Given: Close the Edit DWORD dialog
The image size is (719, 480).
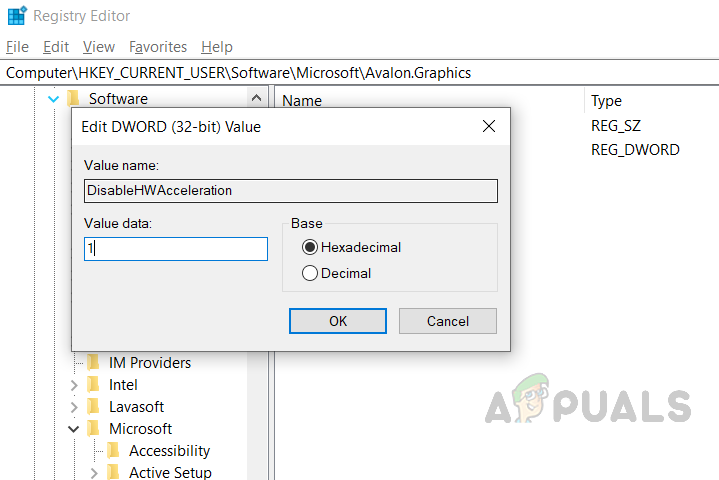Looking at the screenshot, I should (x=489, y=126).
